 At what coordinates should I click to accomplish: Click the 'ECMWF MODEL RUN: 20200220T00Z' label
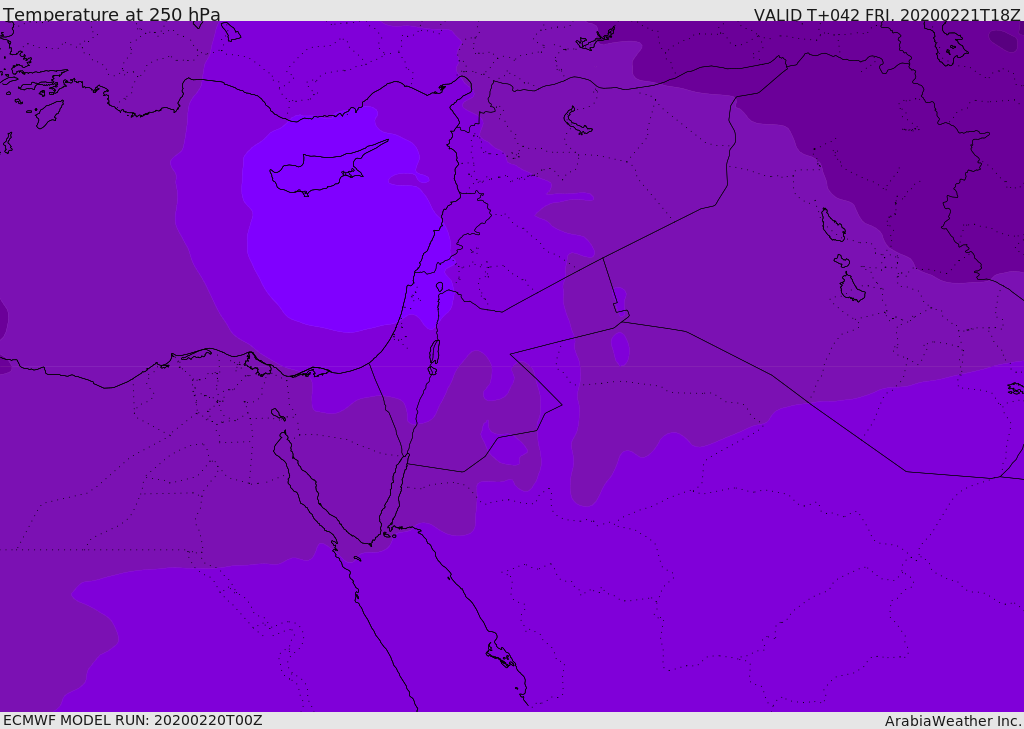133,720
